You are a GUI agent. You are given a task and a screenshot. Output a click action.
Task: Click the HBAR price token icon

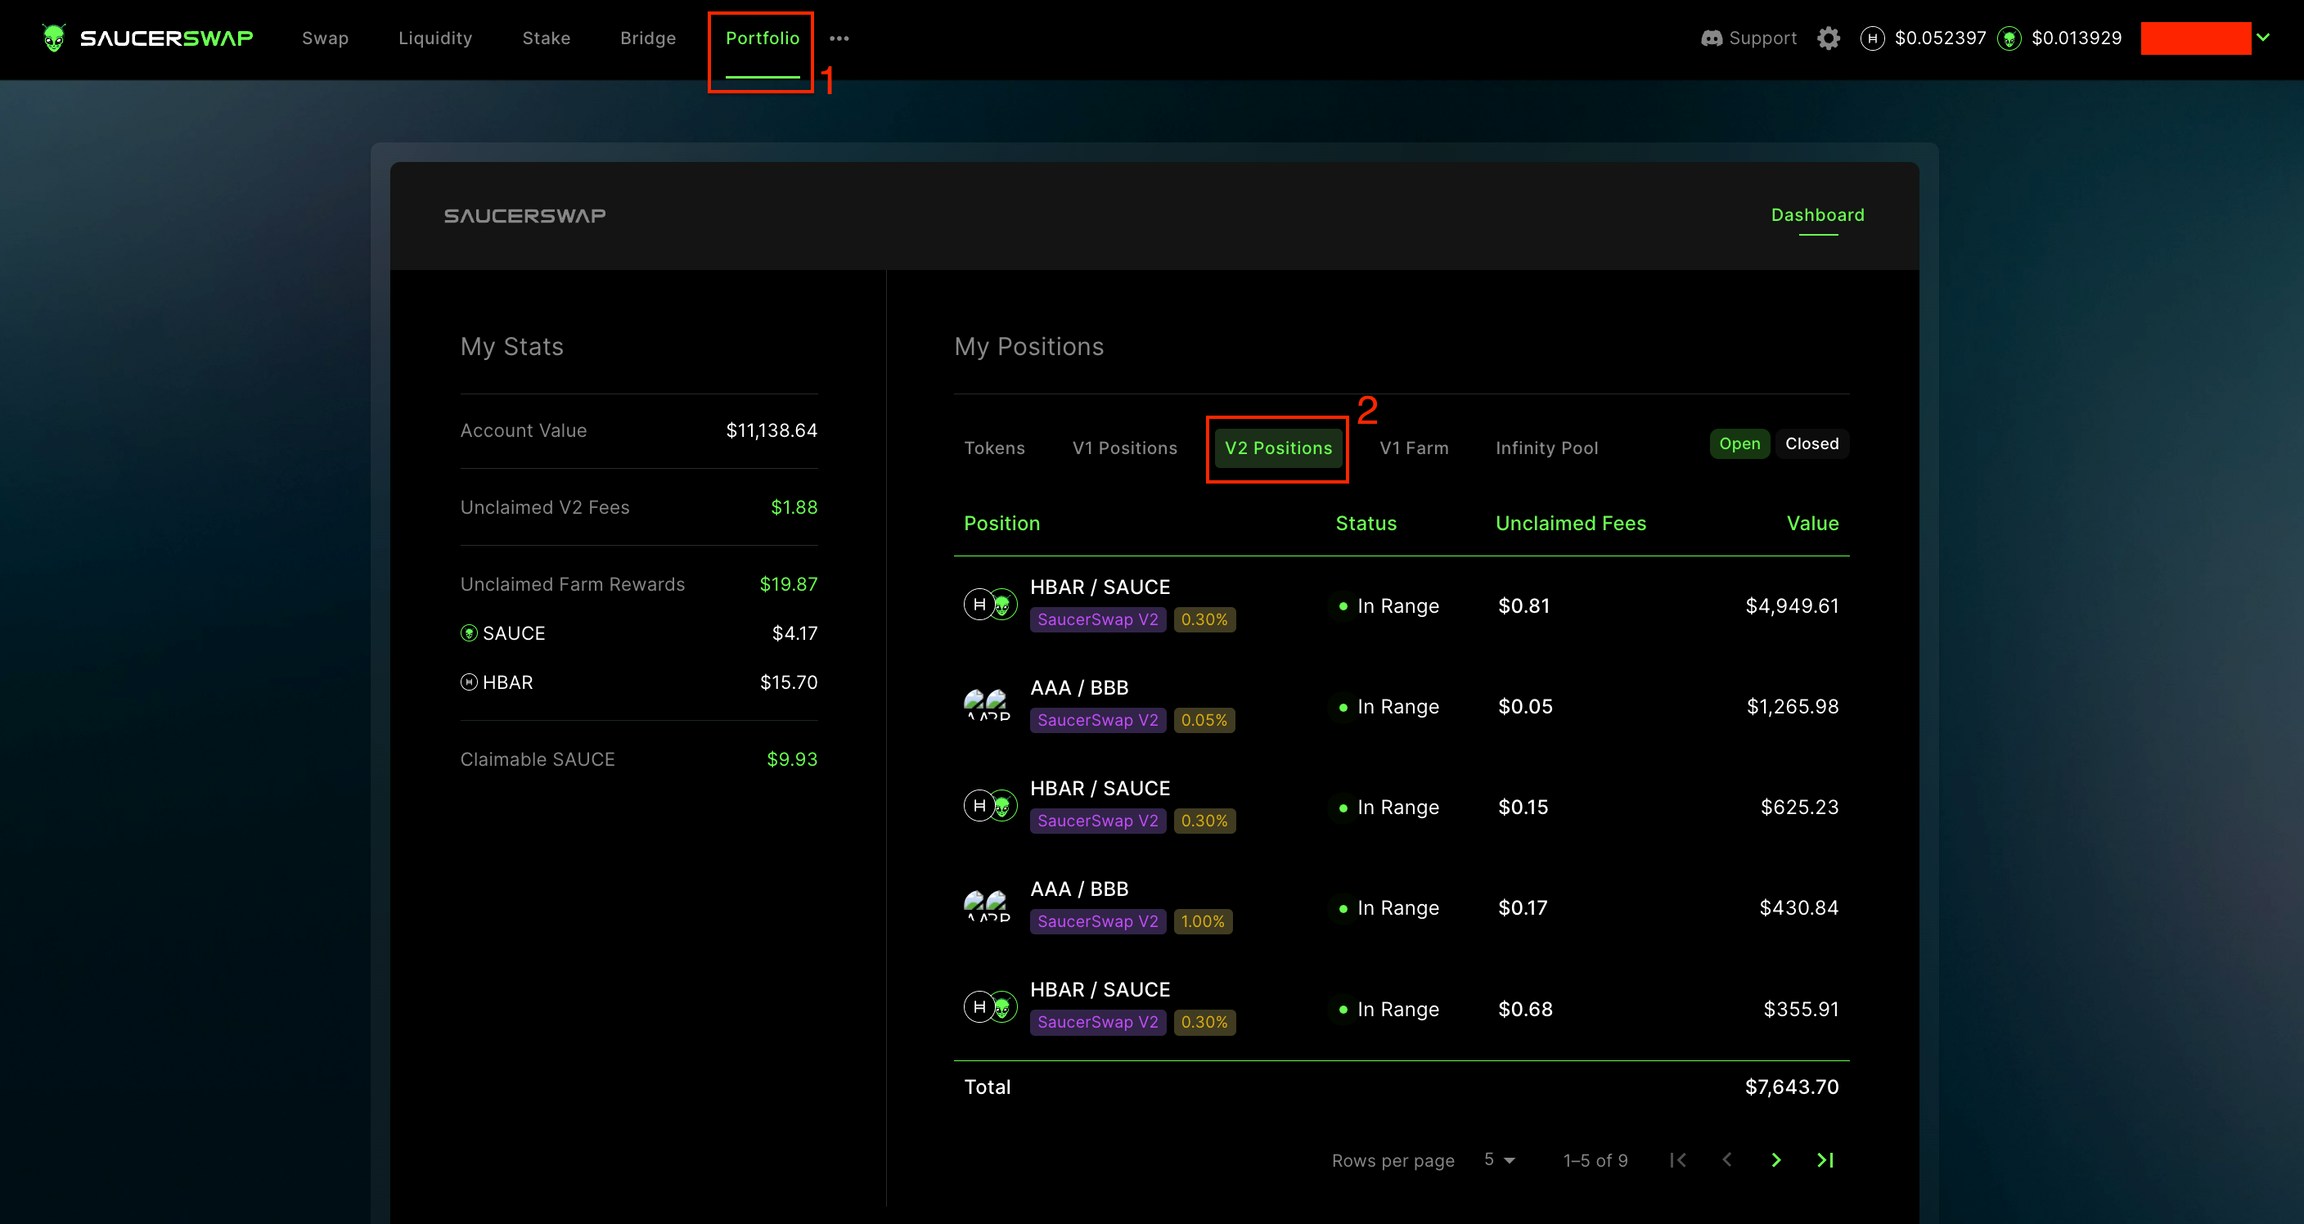(1872, 38)
